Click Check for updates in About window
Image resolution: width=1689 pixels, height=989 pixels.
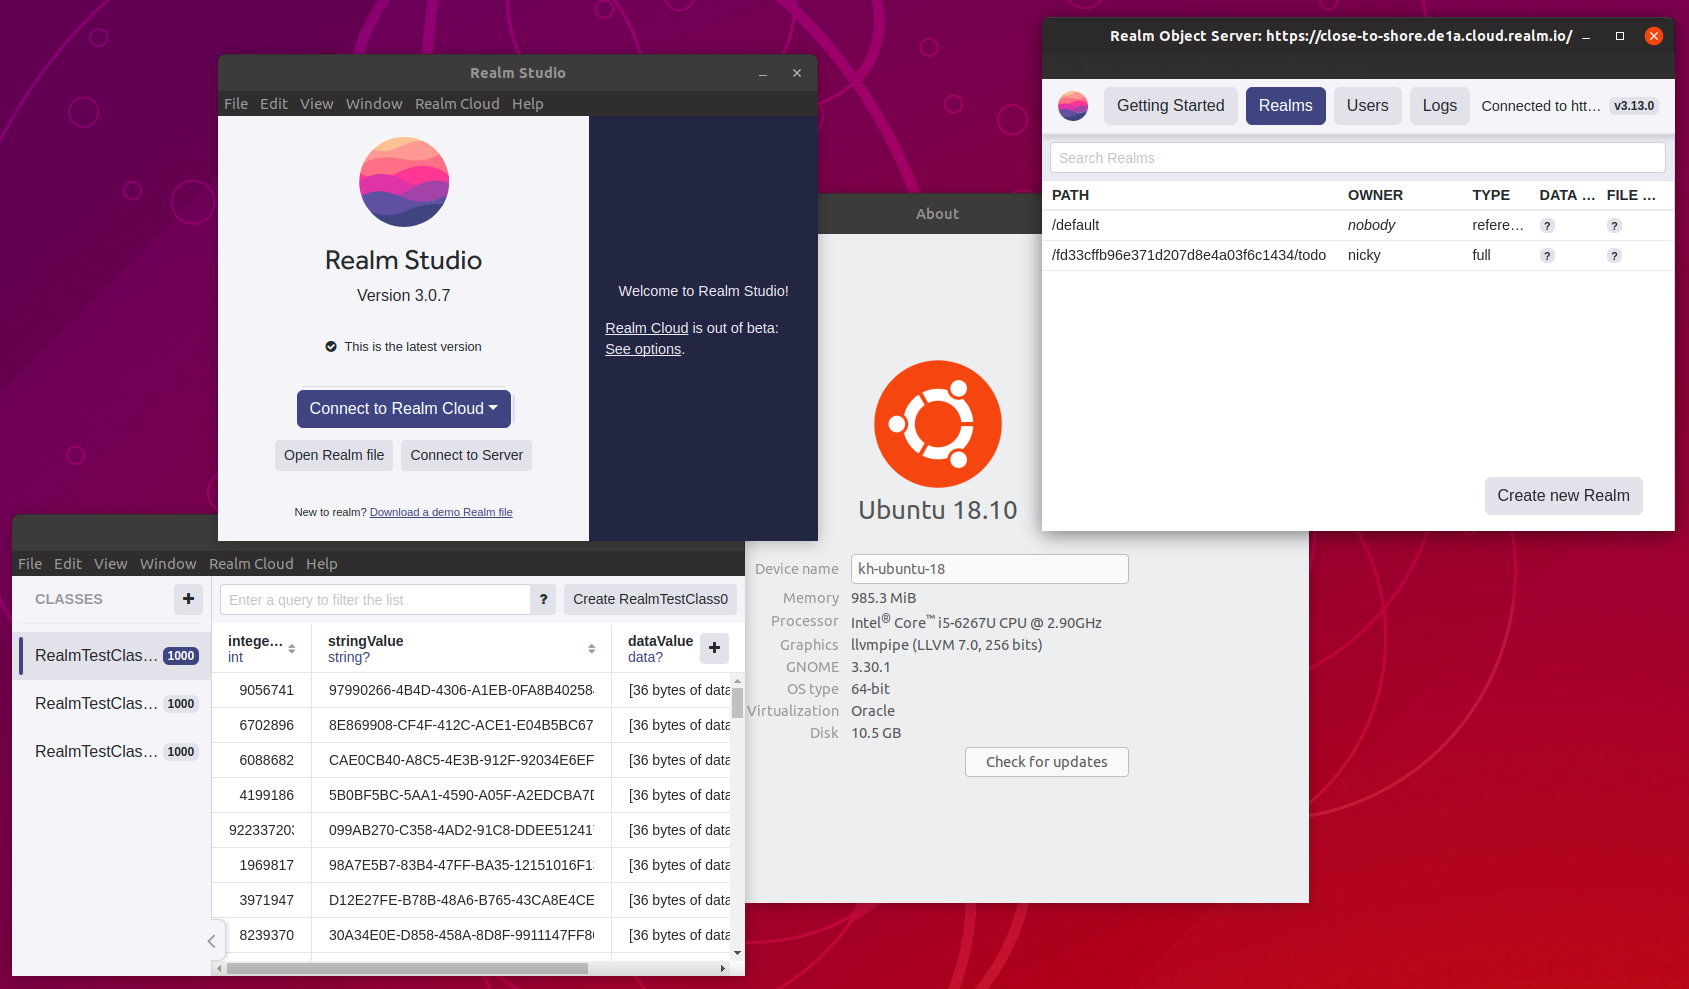point(1047,762)
